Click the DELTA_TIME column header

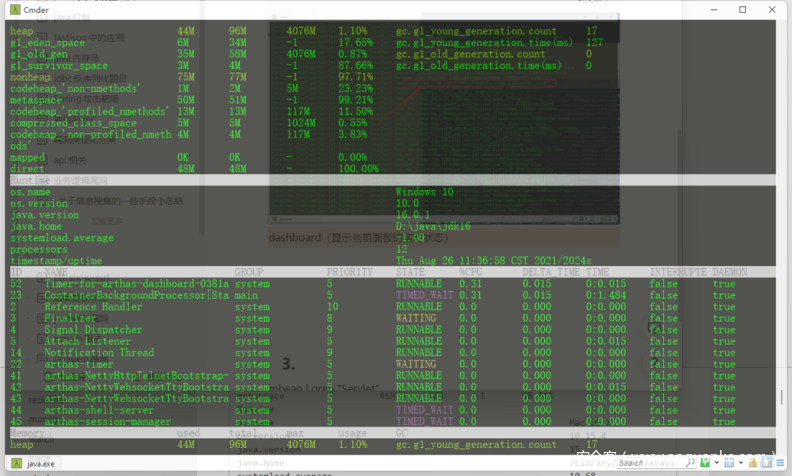(551, 272)
